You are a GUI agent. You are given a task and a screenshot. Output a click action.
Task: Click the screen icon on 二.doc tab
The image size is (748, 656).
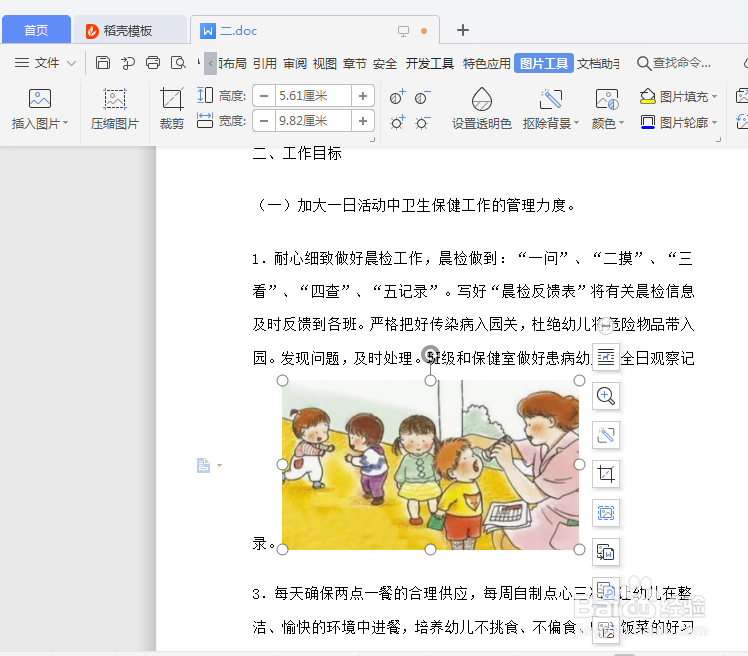click(403, 31)
